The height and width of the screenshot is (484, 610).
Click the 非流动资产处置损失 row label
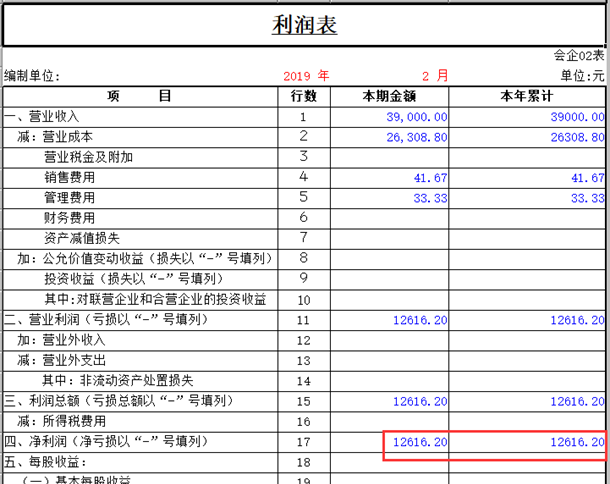point(117,381)
